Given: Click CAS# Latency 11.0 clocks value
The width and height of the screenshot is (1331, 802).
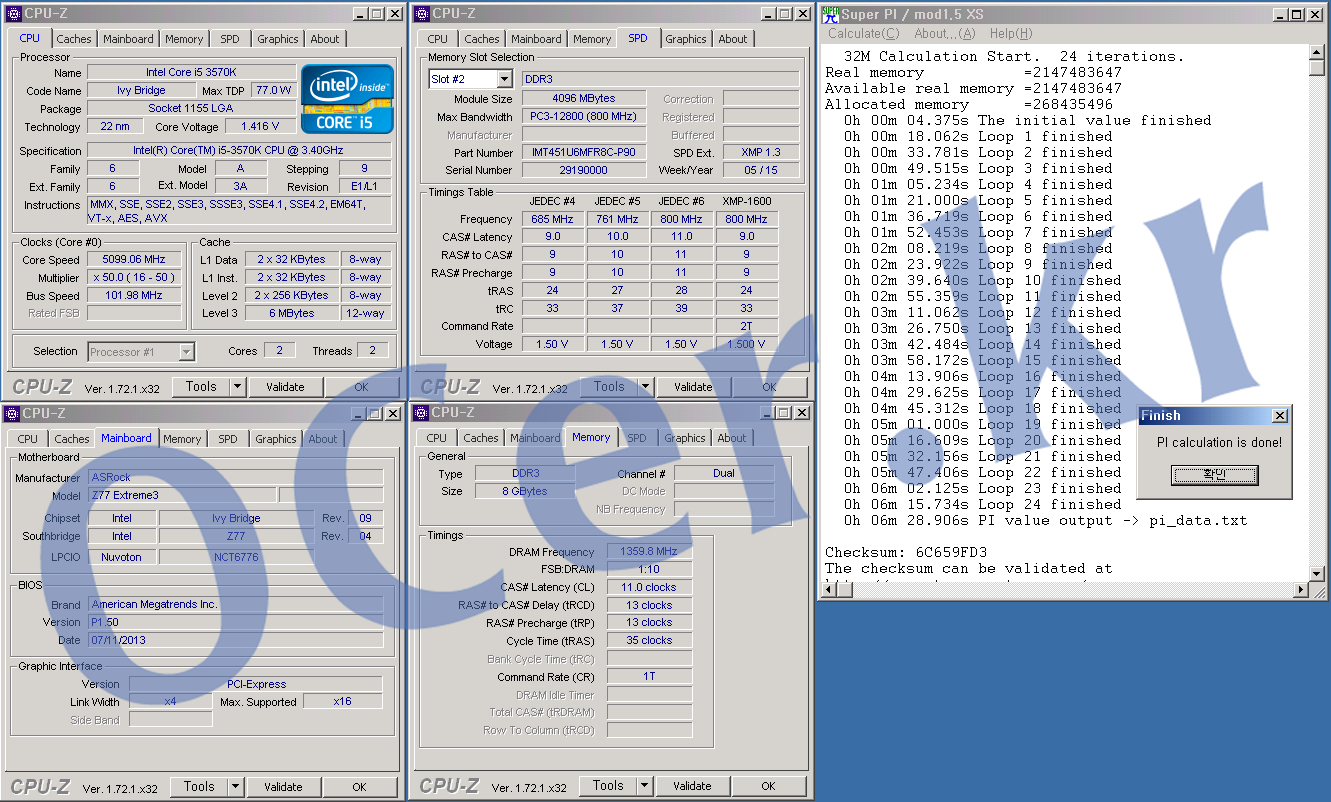Looking at the screenshot, I should click(648, 587).
